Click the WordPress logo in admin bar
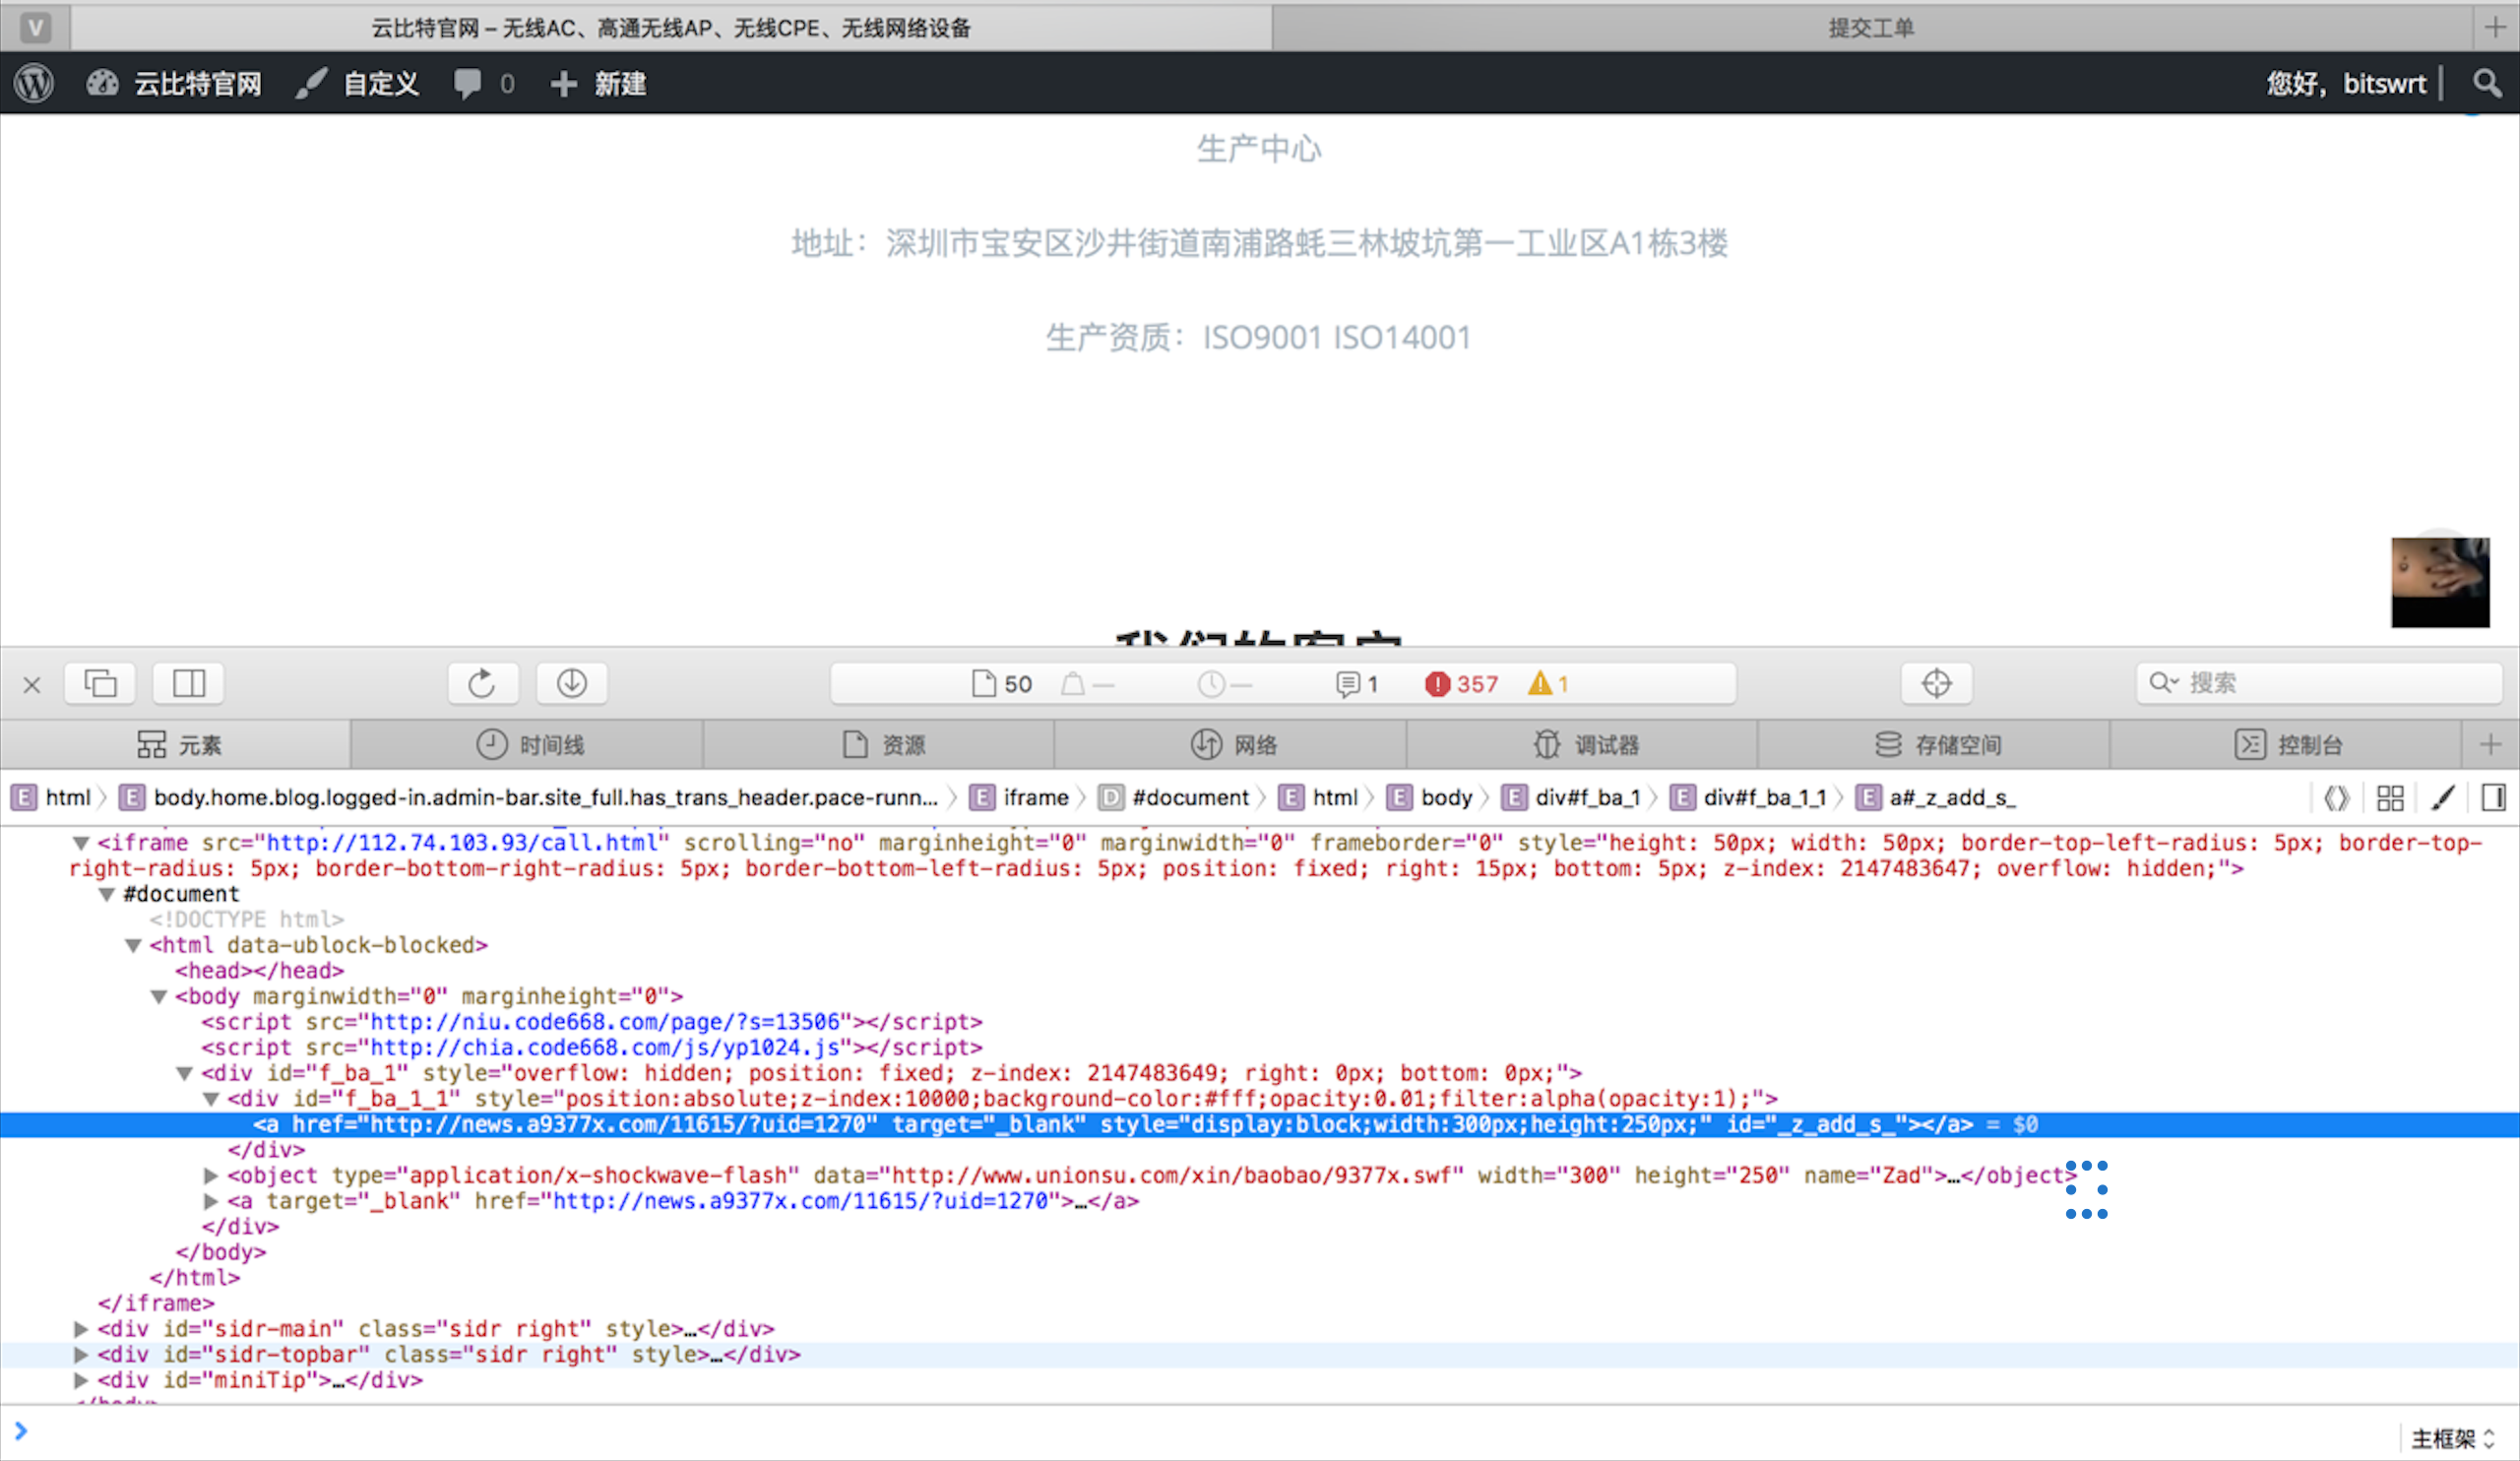The height and width of the screenshot is (1461, 2520). pyautogui.click(x=34, y=83)
